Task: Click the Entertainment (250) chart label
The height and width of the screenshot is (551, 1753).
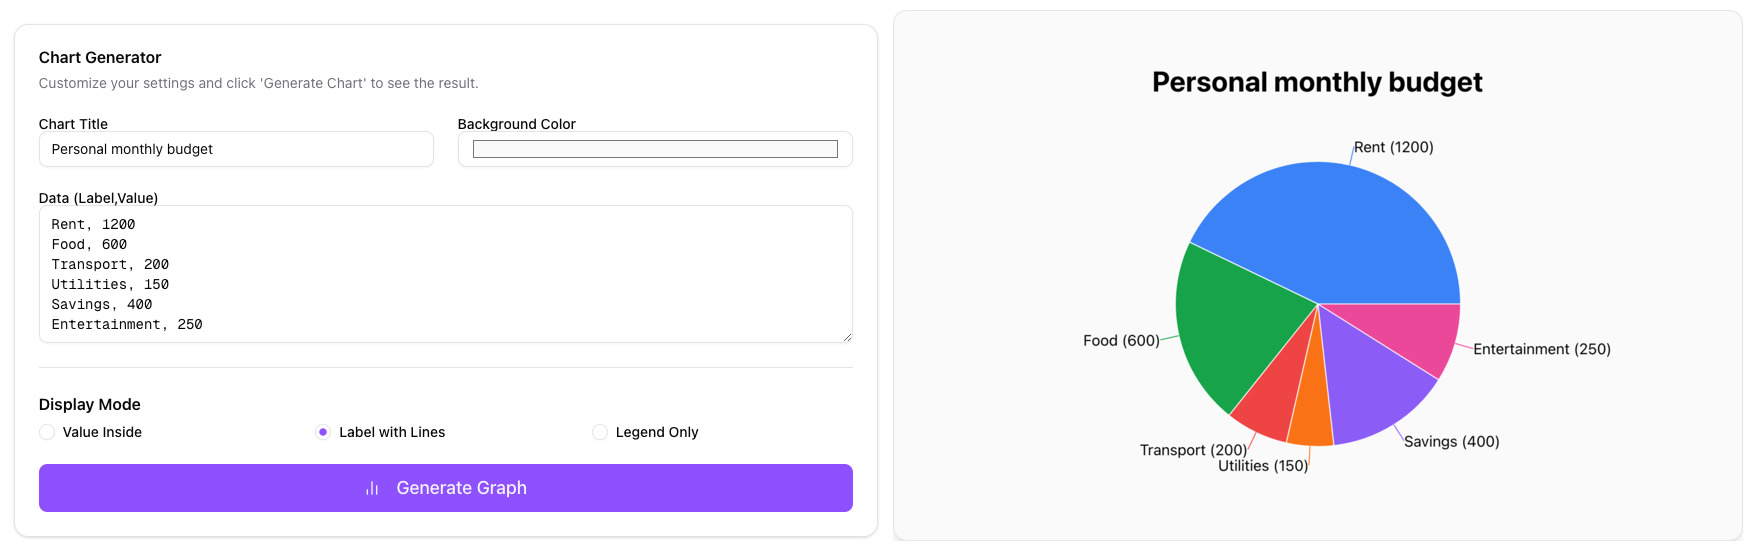Action: (1541, 349)
